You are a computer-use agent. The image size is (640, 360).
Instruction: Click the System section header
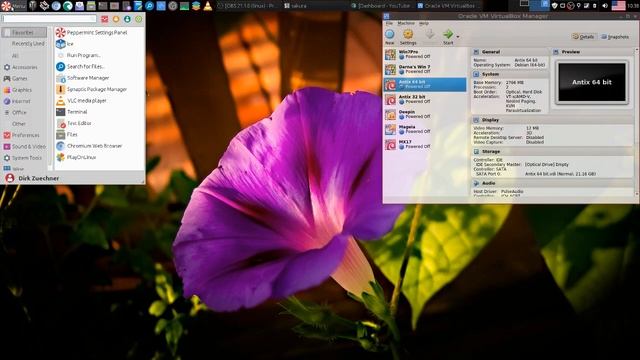[510, 74]
